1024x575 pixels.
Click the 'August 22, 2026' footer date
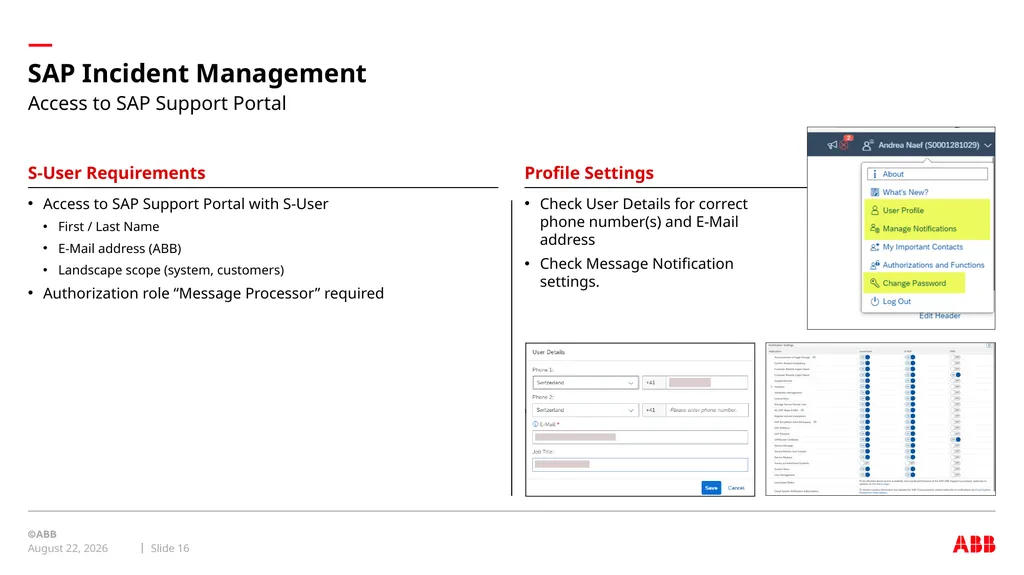[x=67, y=548]
